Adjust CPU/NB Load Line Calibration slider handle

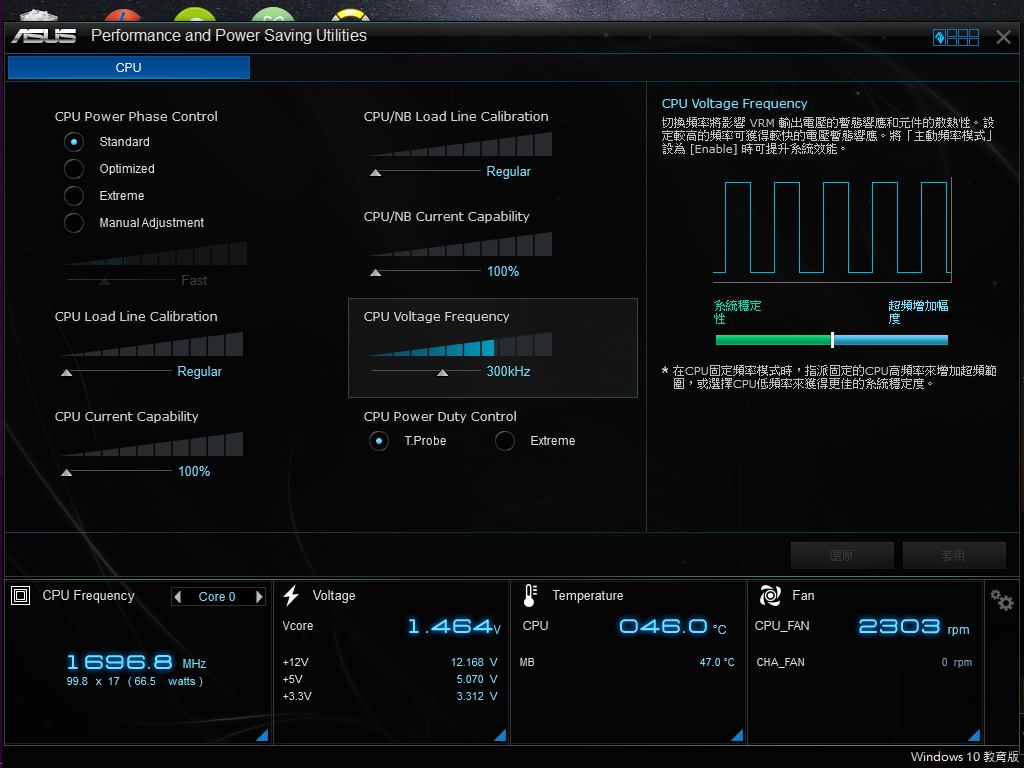(376, 172)
